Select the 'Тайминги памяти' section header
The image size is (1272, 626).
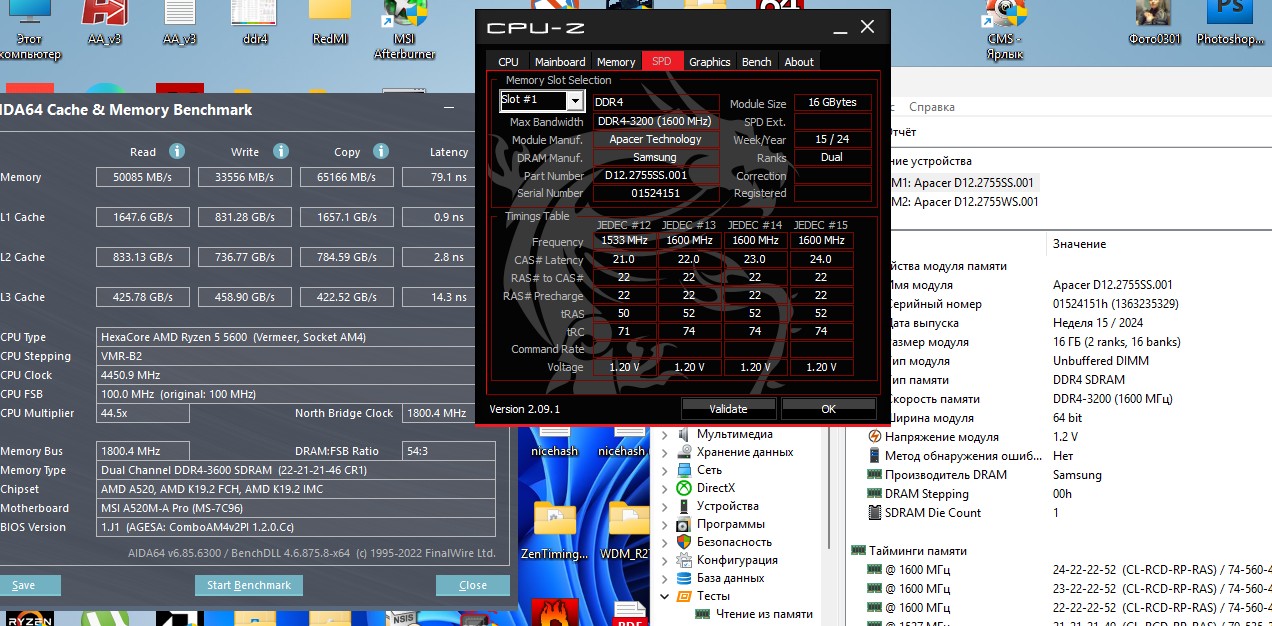click(909, 551)
